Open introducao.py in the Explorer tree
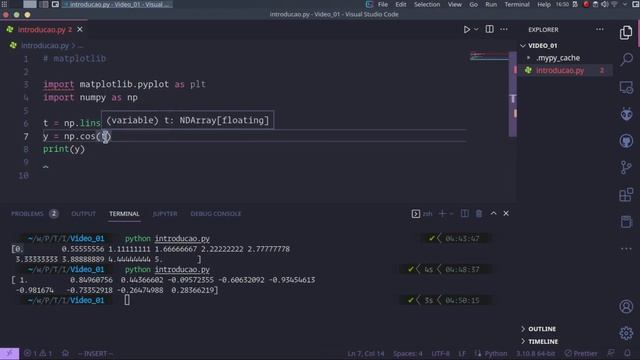Image resolution: width=640 pixels, height=360 pixels. [x=560, y=71]
